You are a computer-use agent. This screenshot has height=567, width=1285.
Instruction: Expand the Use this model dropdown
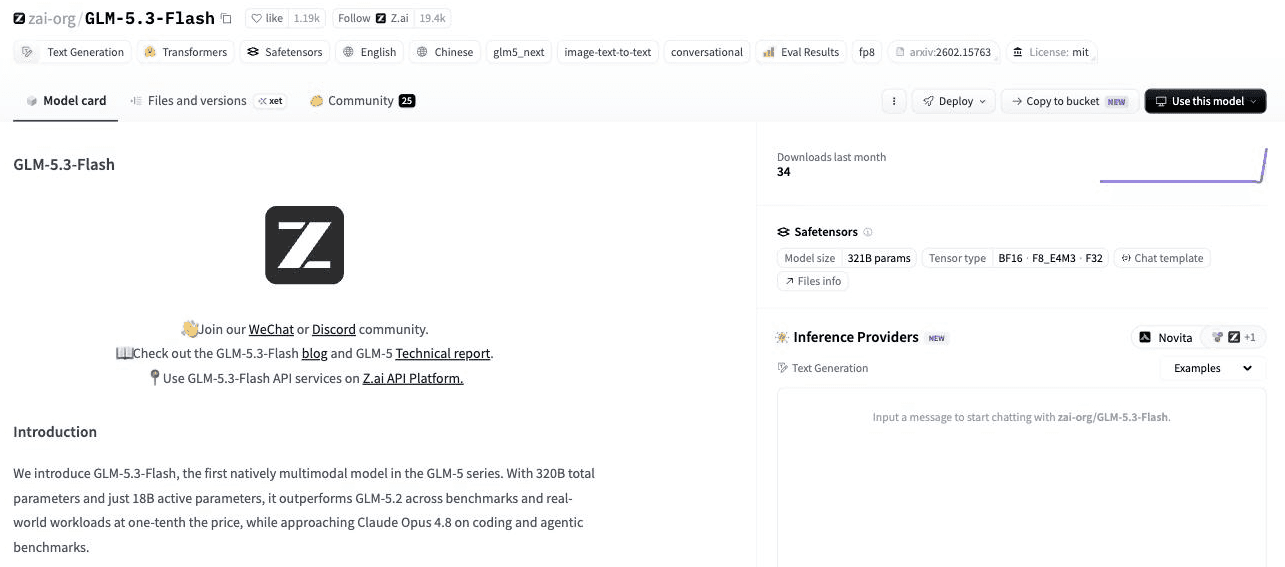click(1205, 101)
